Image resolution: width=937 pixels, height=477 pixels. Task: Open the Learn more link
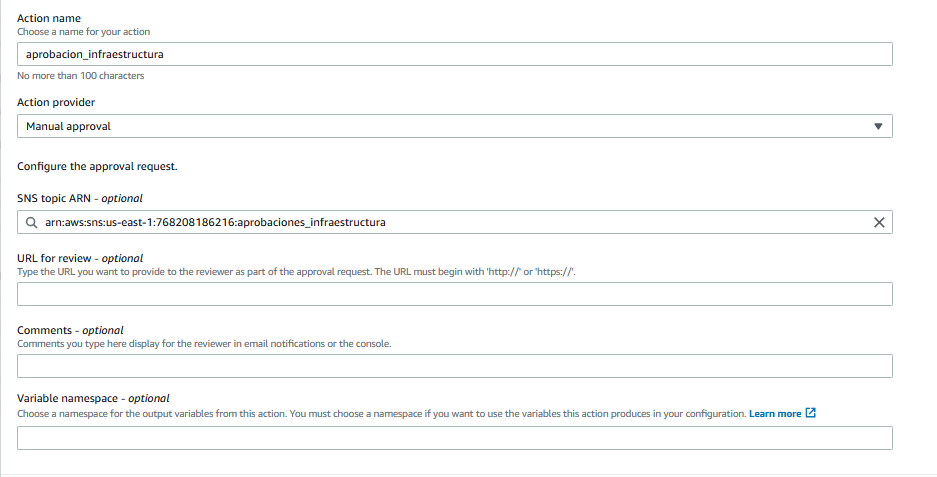click(775, 413)
